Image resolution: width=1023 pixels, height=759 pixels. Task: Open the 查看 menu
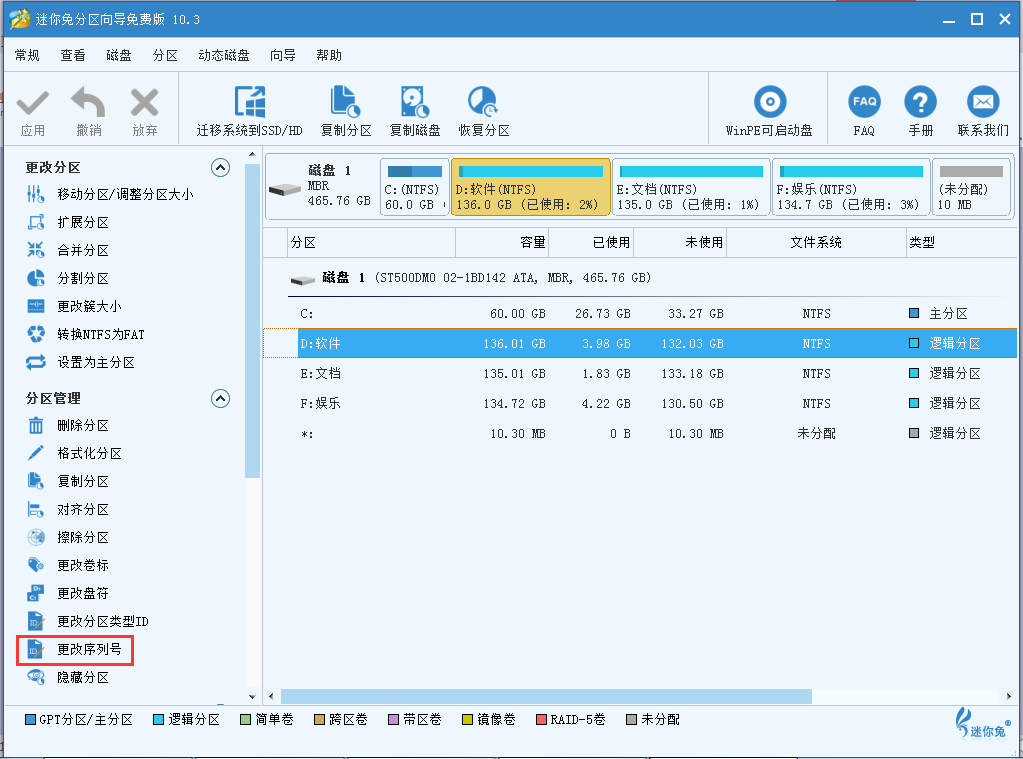(72, 55)
